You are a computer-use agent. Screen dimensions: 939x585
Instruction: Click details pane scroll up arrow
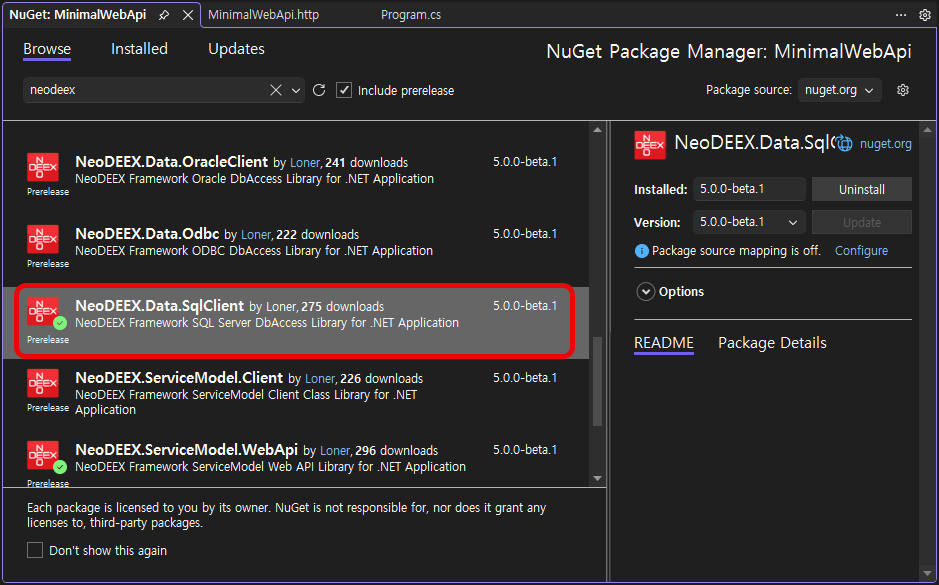click(927, 130)
